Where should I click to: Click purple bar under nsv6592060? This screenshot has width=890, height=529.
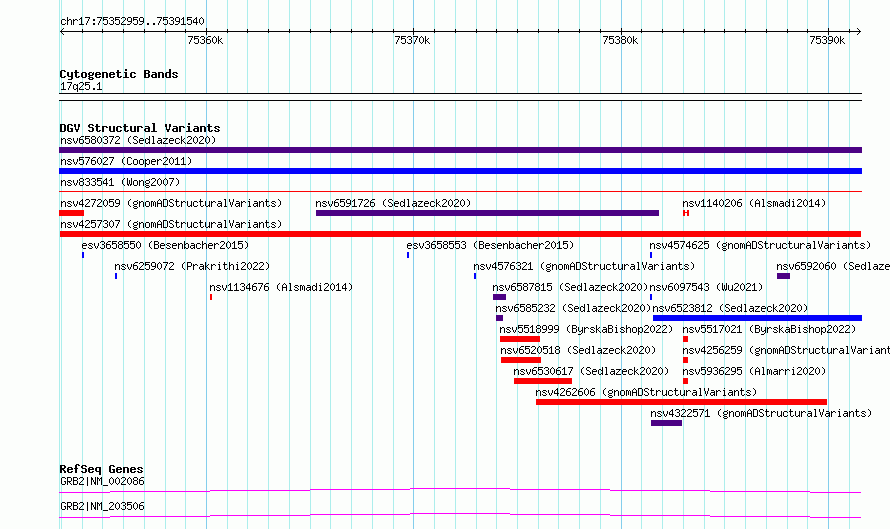pyautogui.click(x=783, y=276)
